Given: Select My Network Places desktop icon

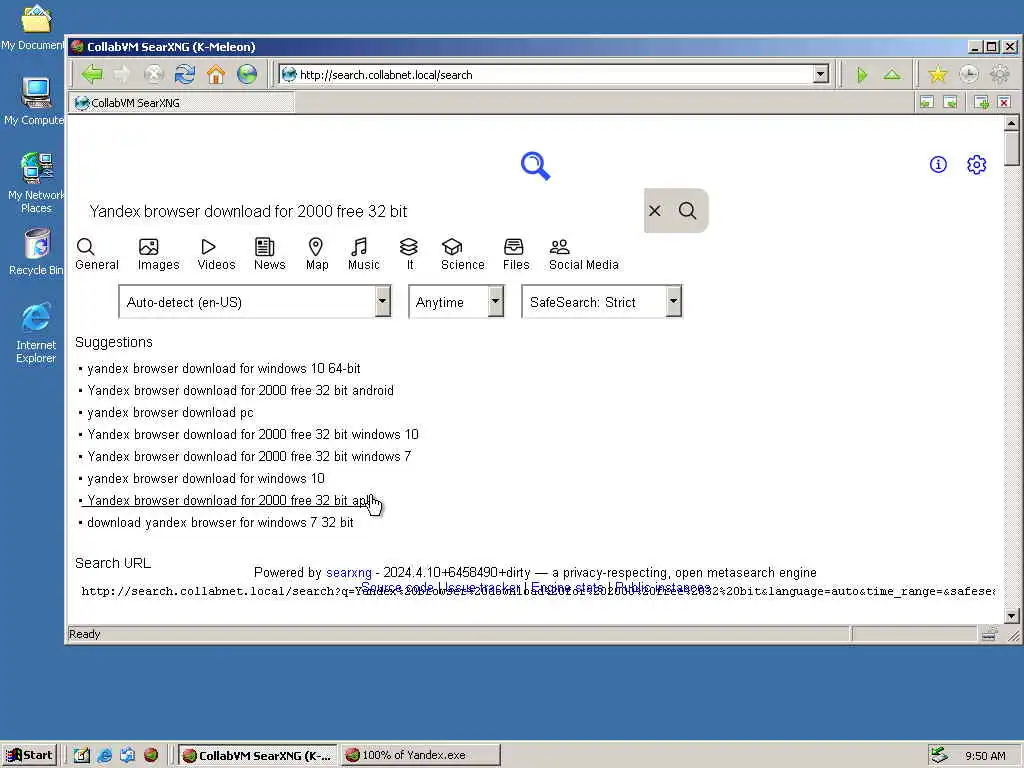Looking at the screenshot, I should [x=36, y=182].
